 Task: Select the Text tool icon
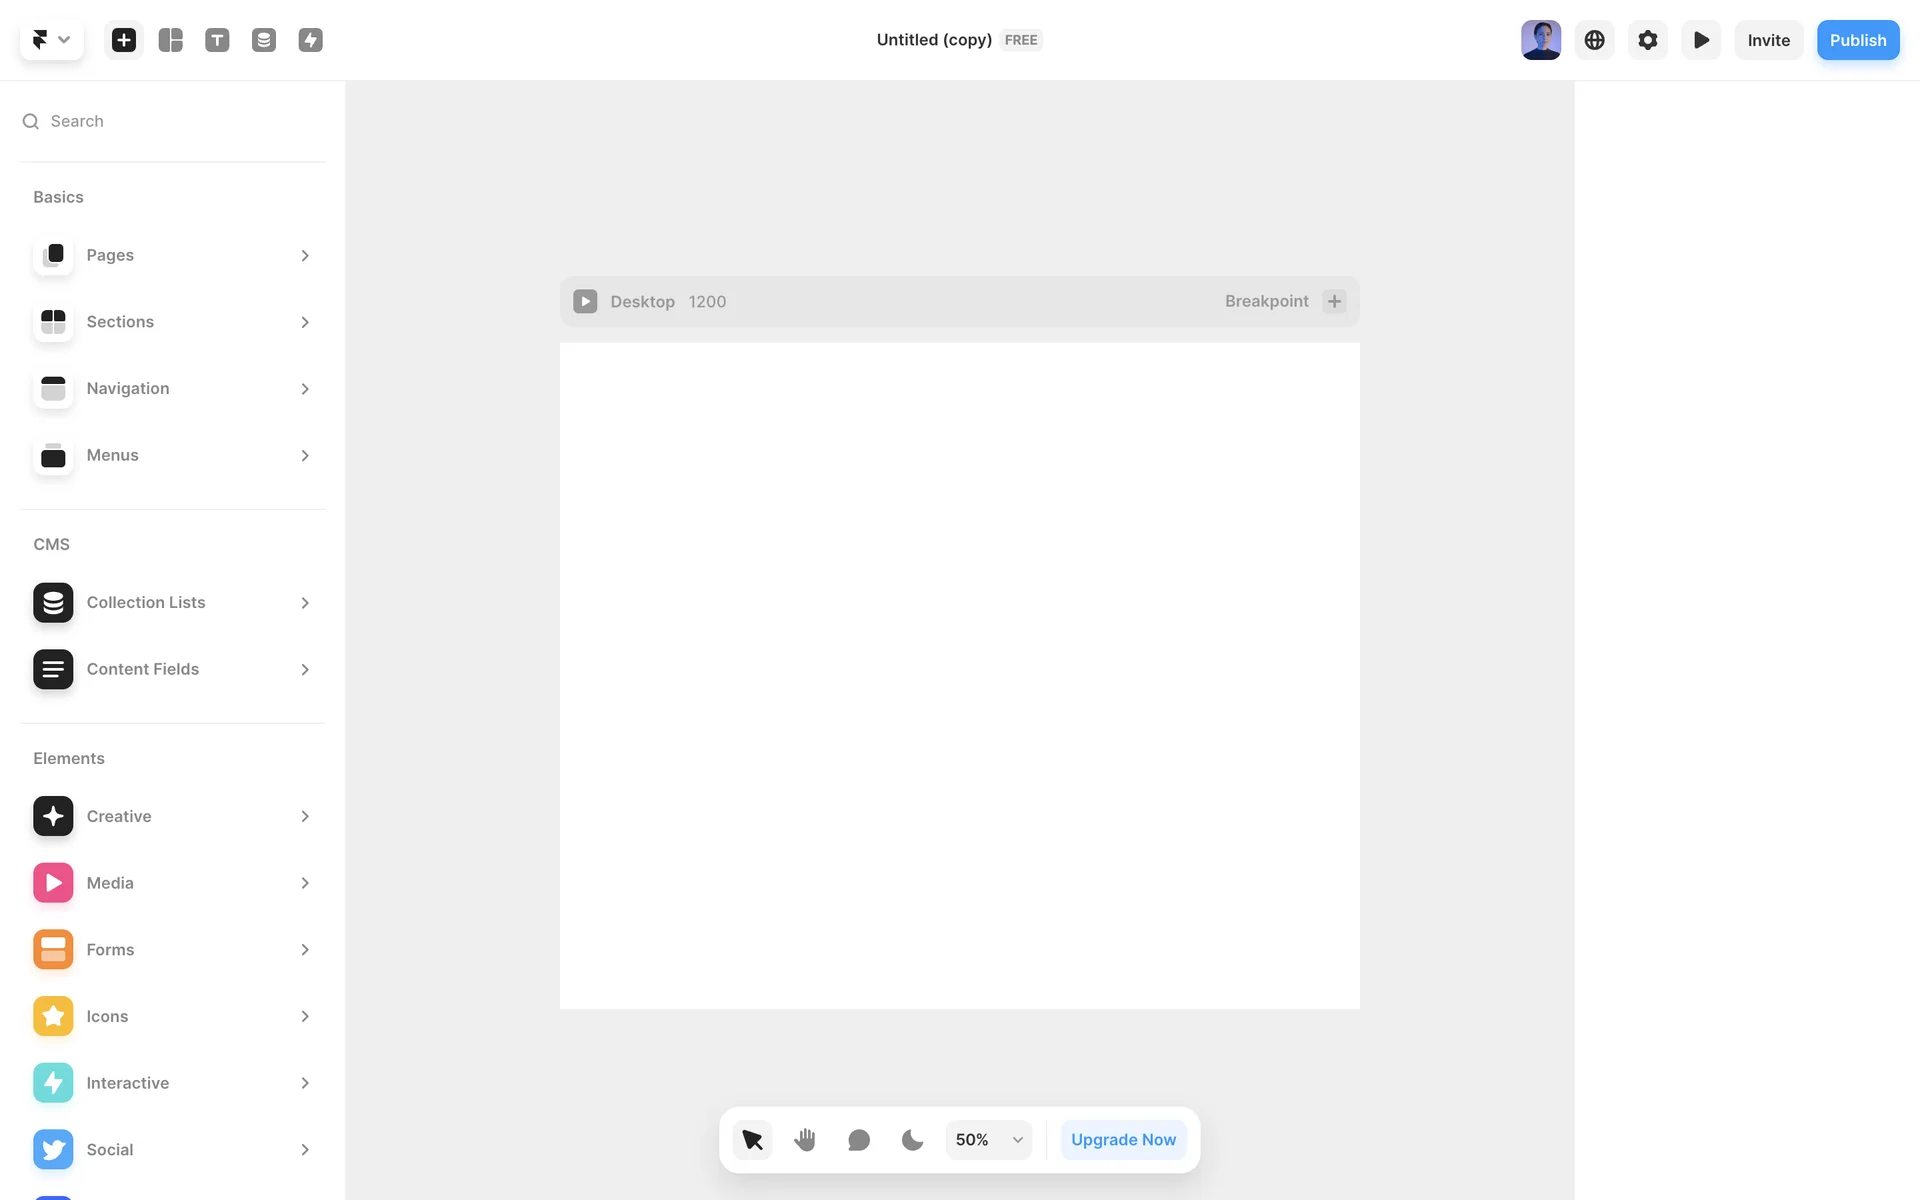(x=217, y=40)
